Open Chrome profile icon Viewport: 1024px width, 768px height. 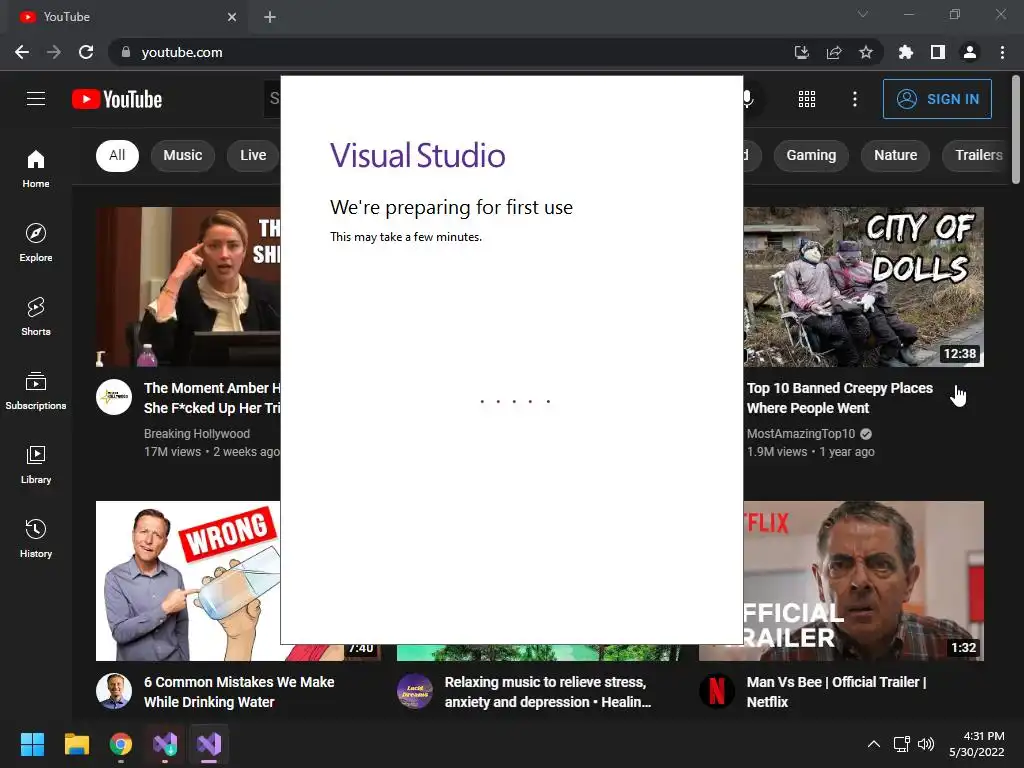point(970,52)
